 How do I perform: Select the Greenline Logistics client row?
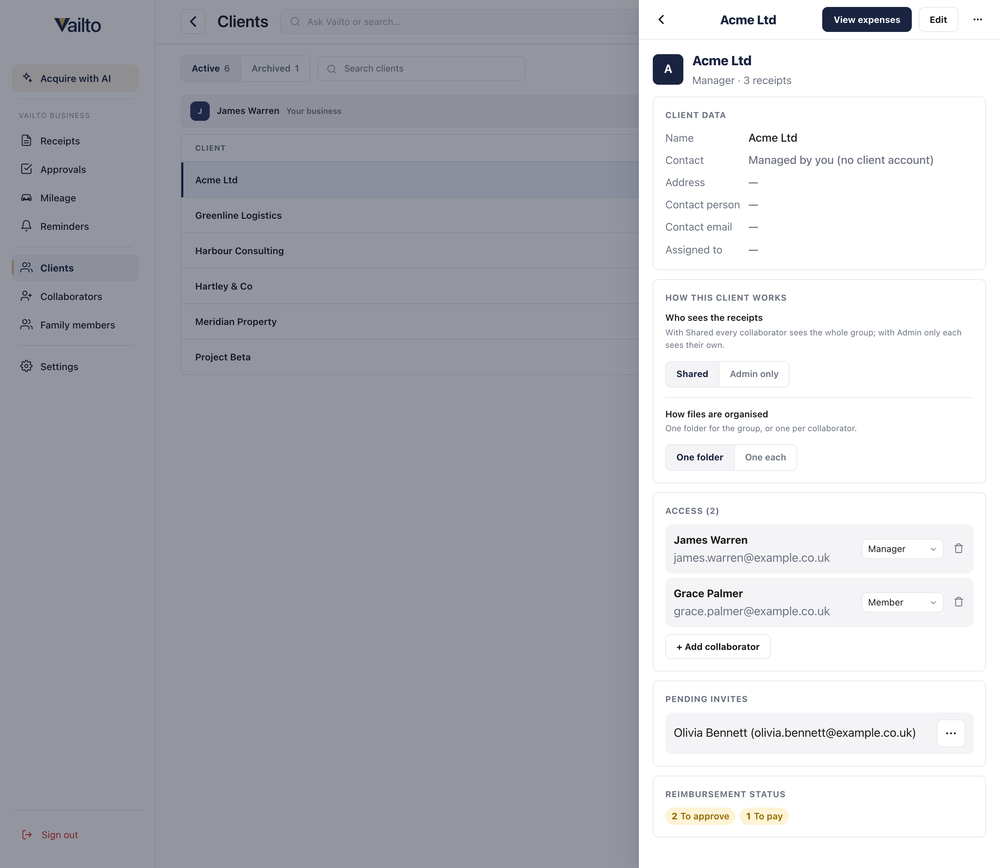410,216
